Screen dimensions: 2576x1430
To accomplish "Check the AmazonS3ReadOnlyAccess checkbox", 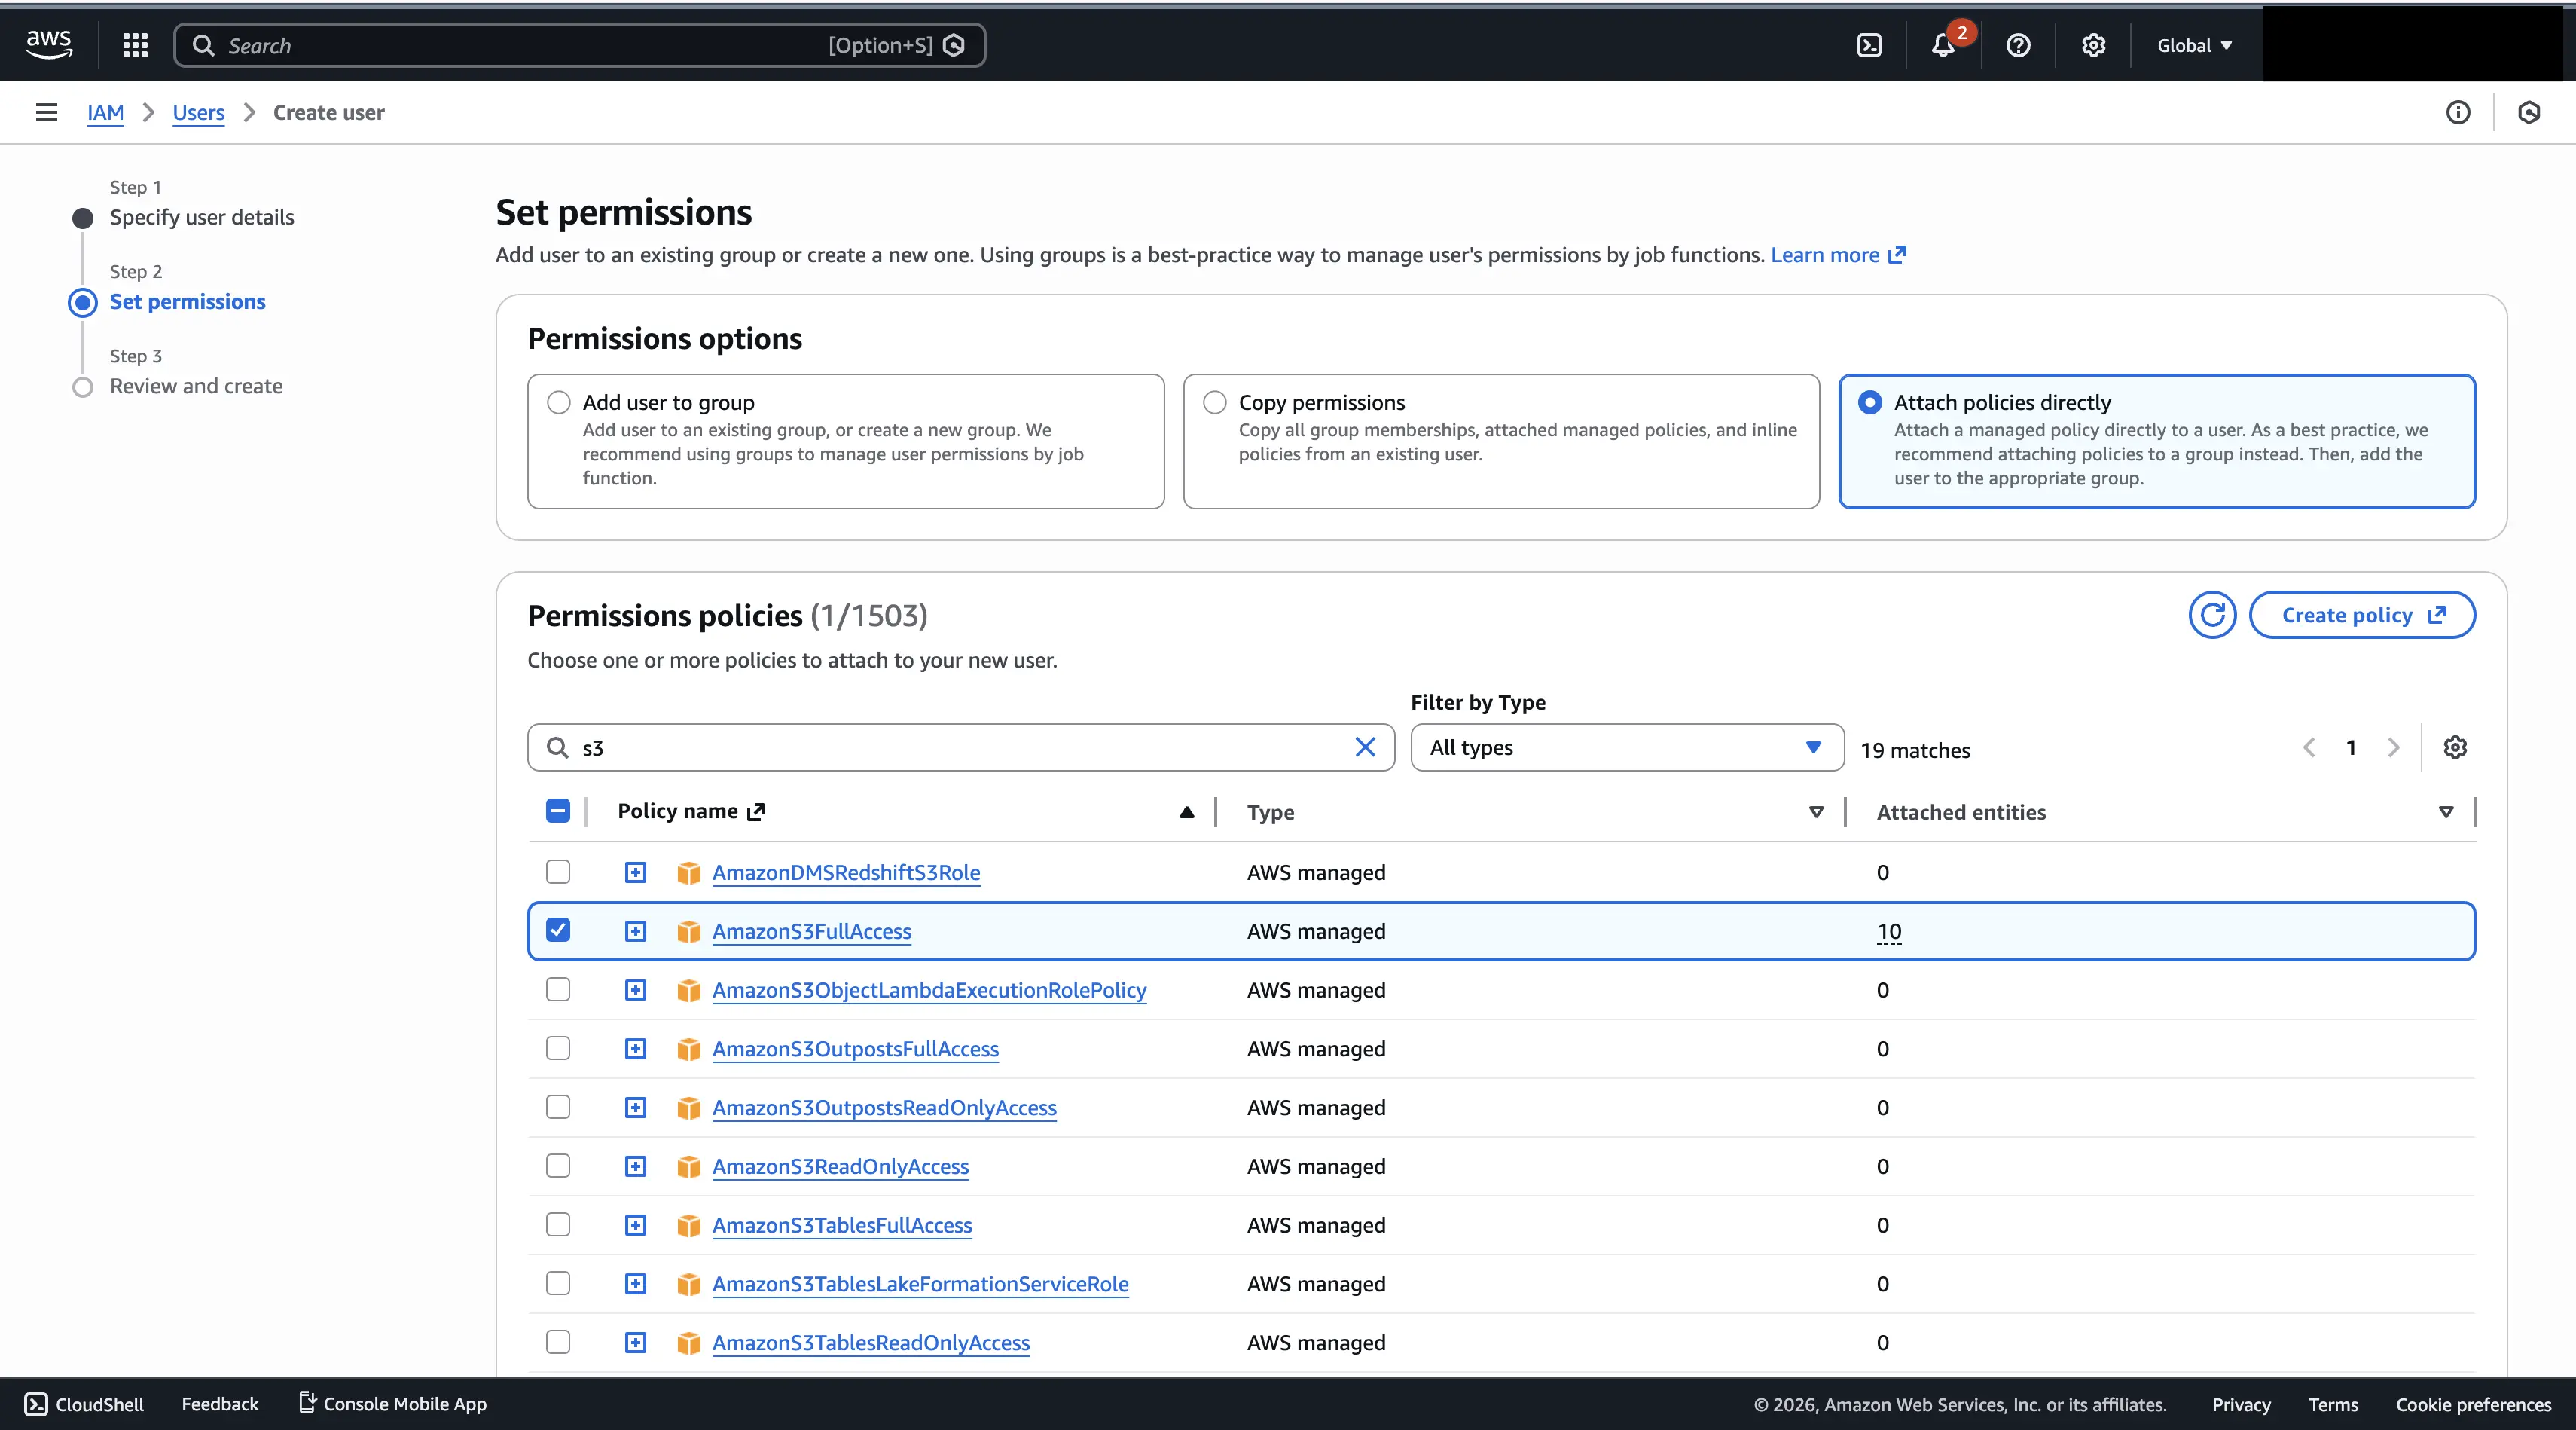I will [x=558, y=1166].
